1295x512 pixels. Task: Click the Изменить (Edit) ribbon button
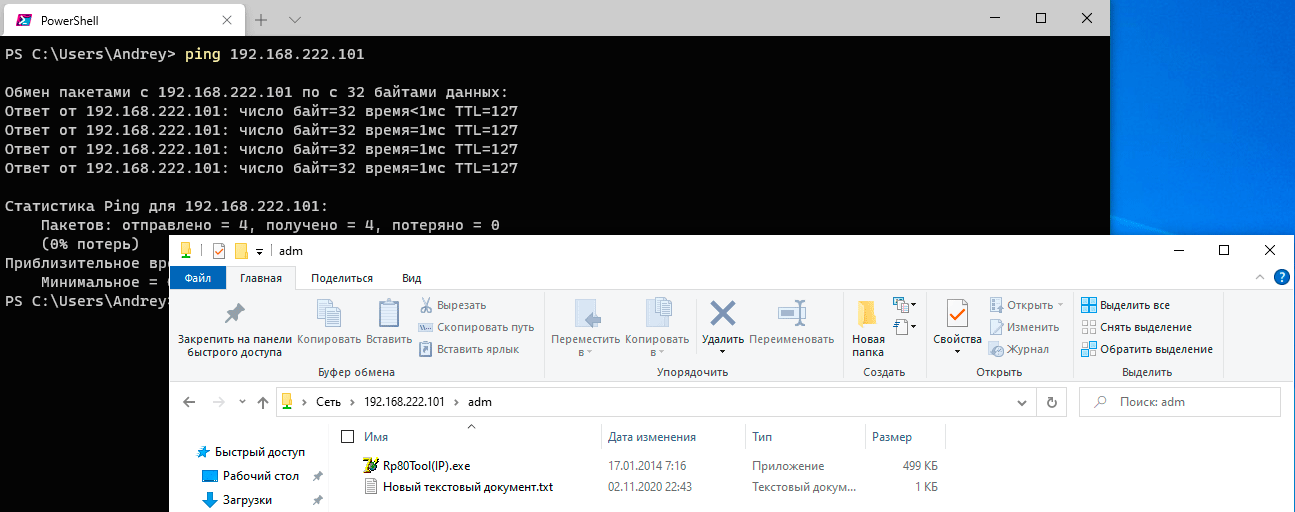tap(1024, 327)
